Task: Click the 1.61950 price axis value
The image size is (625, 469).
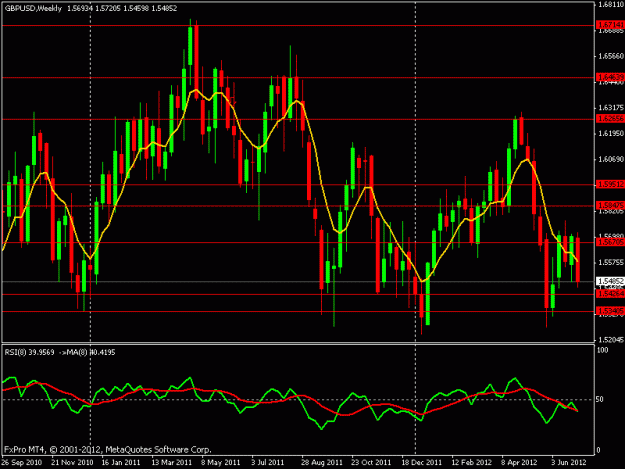Action: coord(611,133)
